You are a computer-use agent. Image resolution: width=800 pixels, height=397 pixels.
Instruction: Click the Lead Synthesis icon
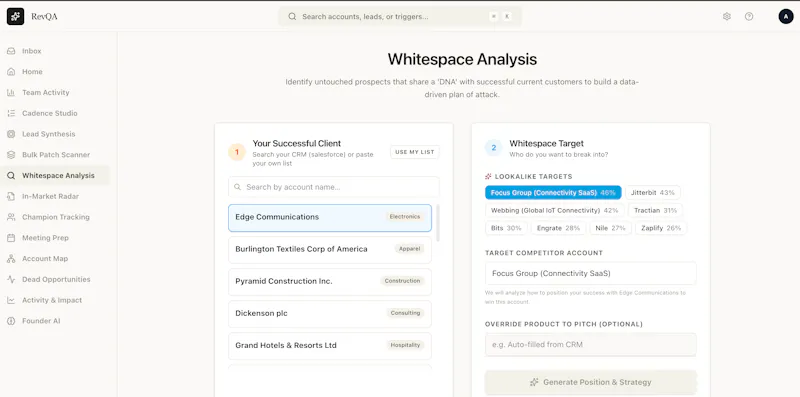point(11,134)
